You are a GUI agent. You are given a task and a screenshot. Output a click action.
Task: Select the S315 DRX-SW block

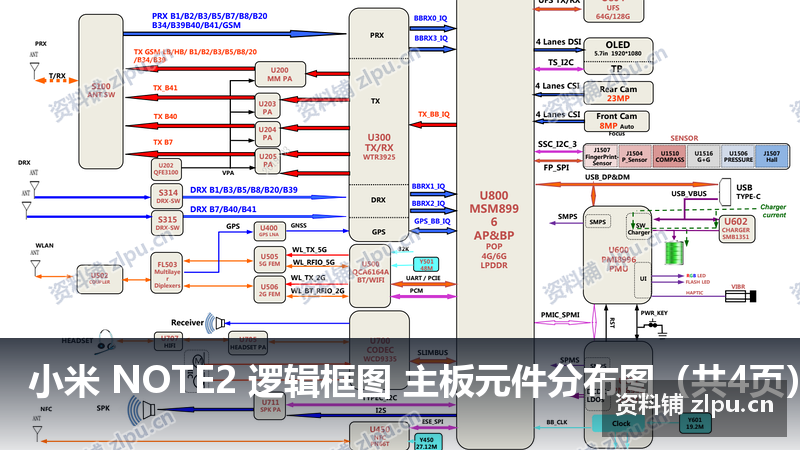tap(167, 222)
